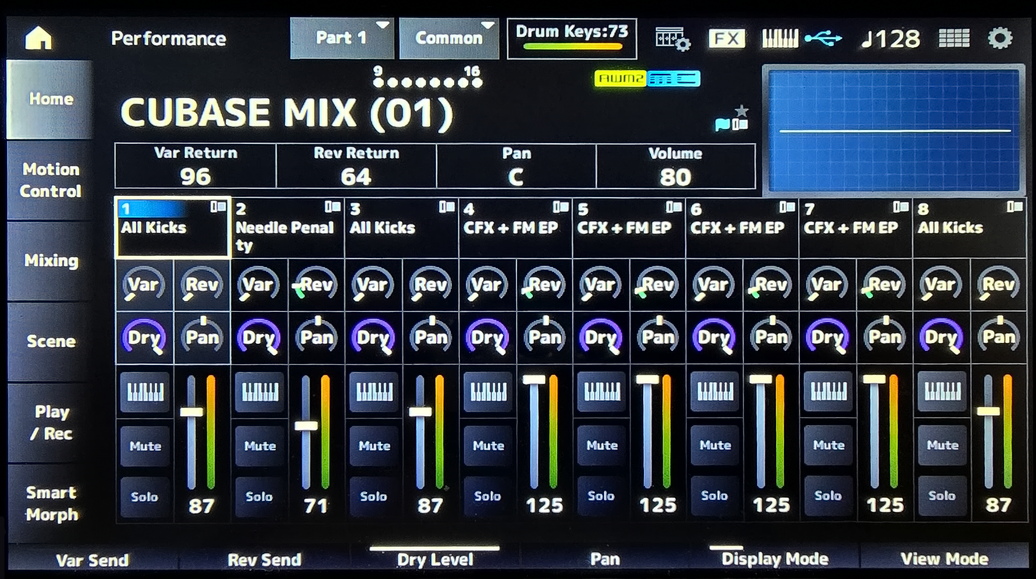Select the Rev Return value 64

[x=356, y=166]
